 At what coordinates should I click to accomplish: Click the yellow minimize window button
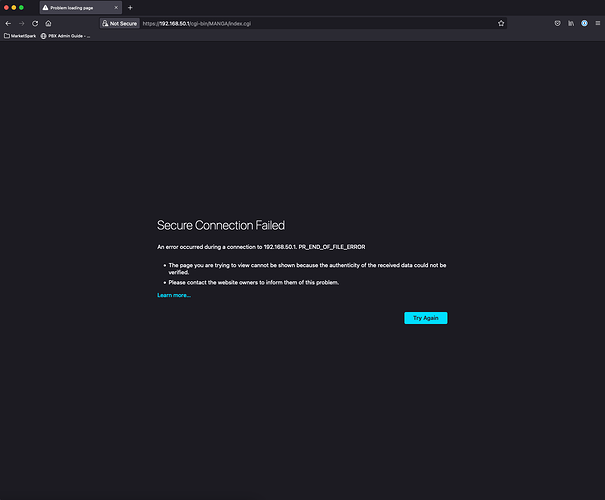(x=14, y=8)
